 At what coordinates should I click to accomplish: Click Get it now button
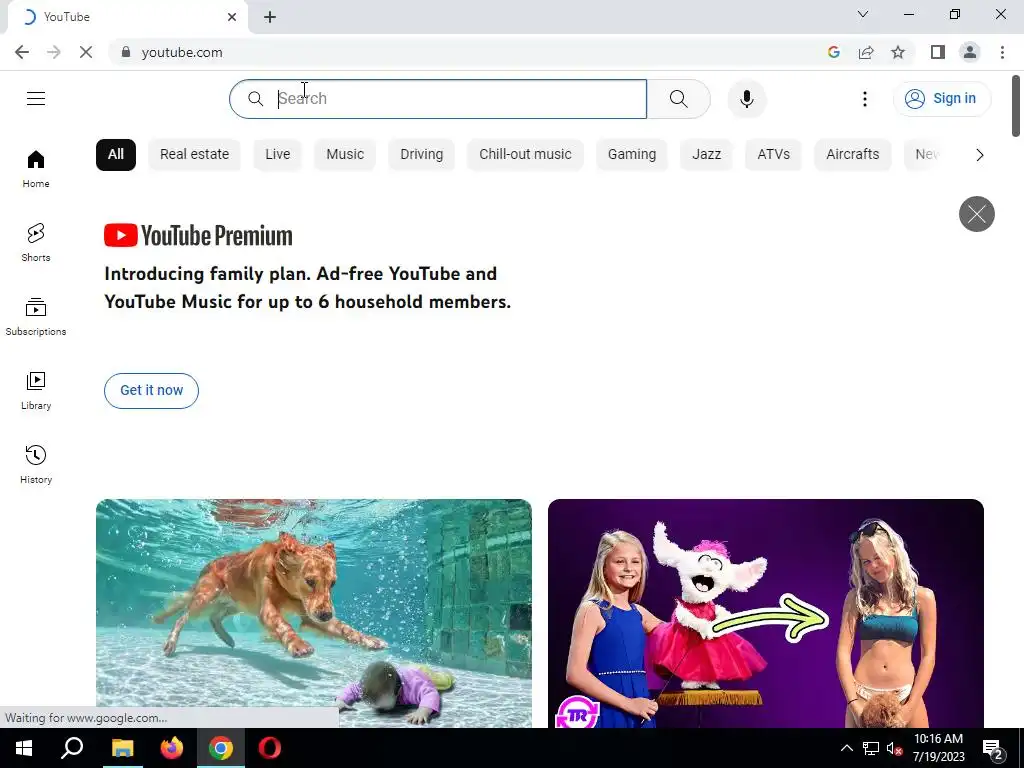tap(152, 391)
